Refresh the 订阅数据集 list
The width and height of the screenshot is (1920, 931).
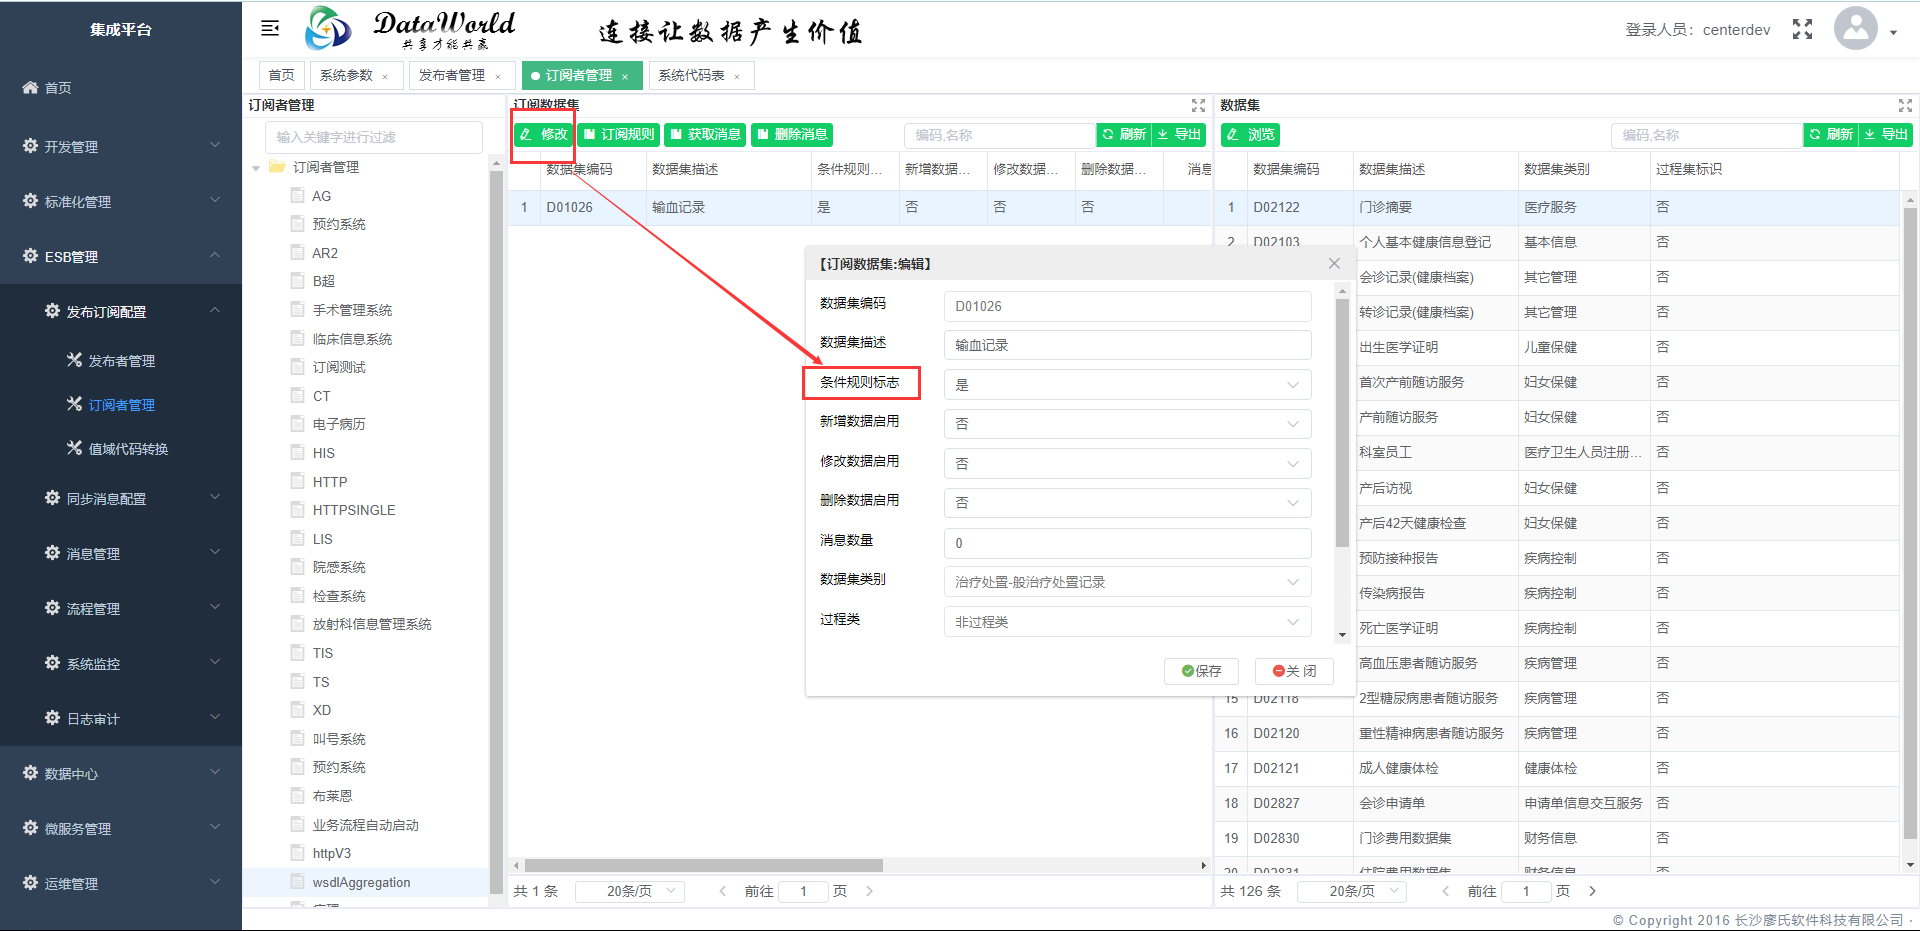click(1124, 134)
